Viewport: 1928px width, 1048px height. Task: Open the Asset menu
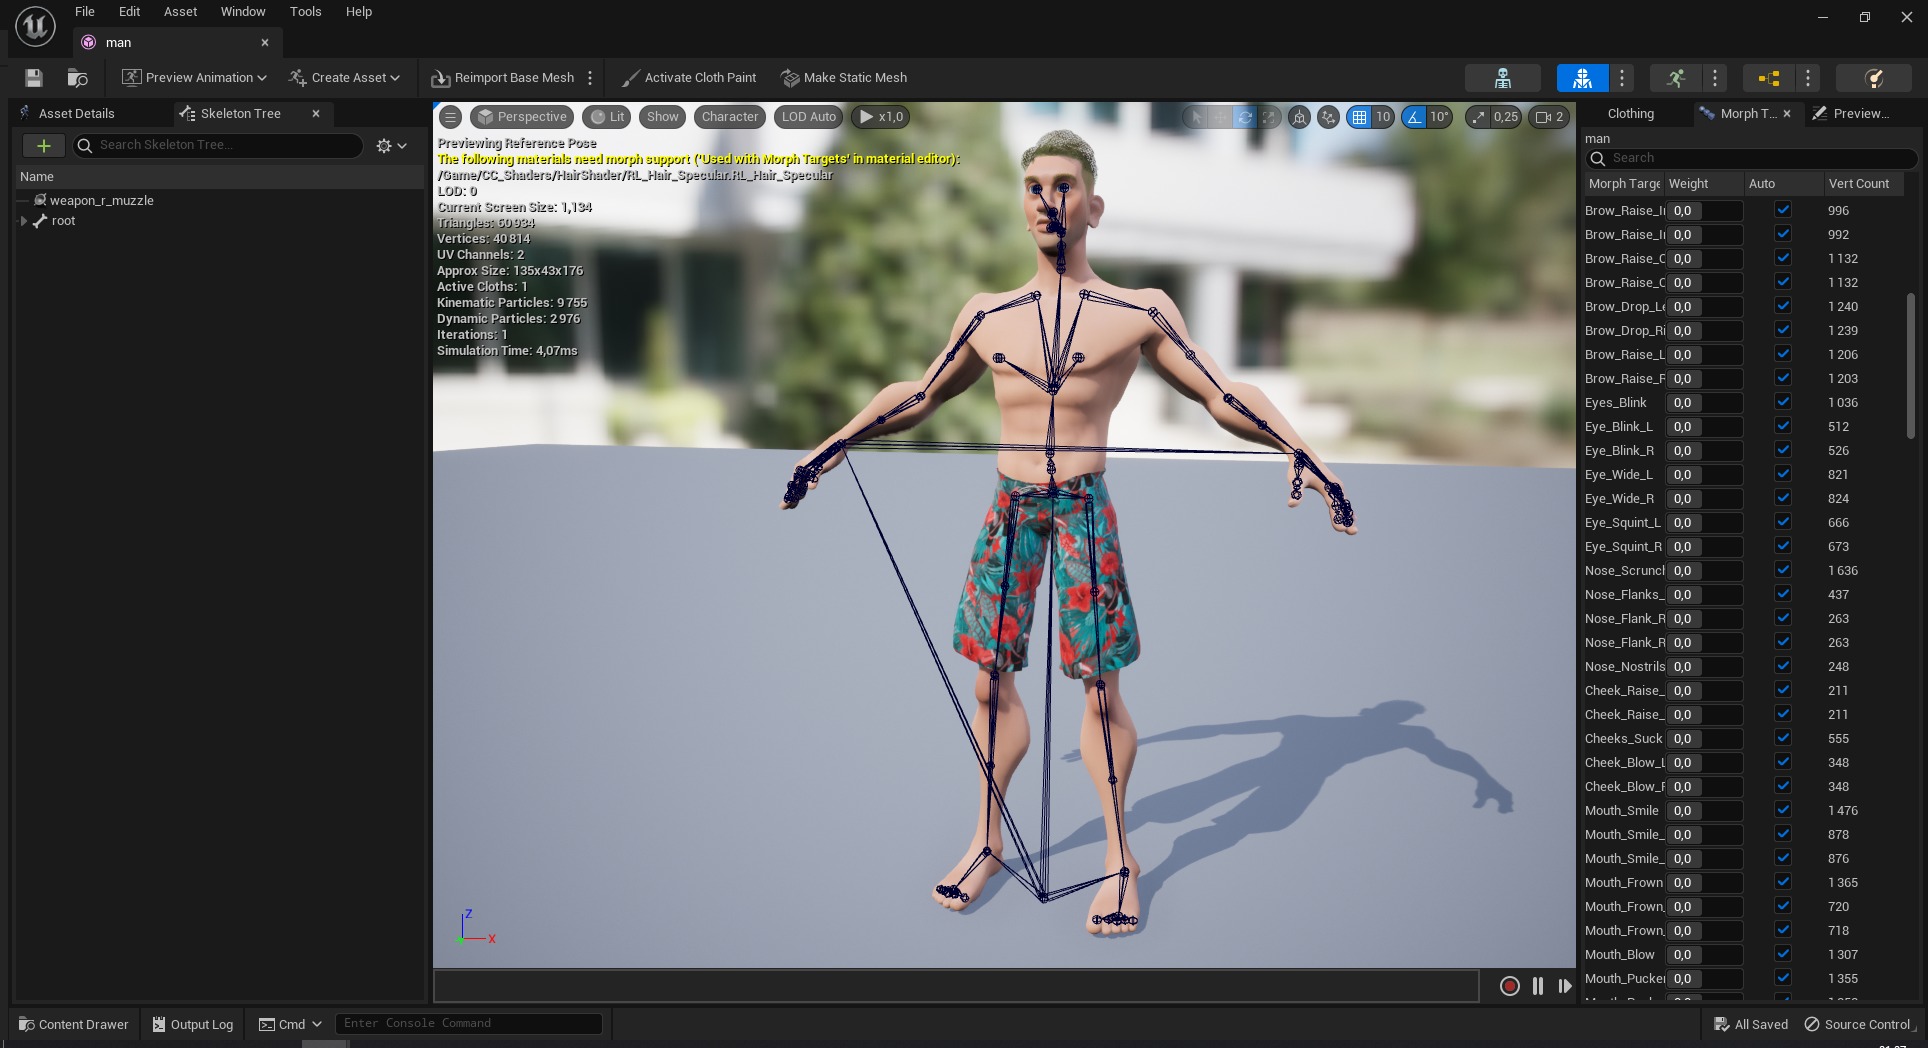tap(181, 12)
